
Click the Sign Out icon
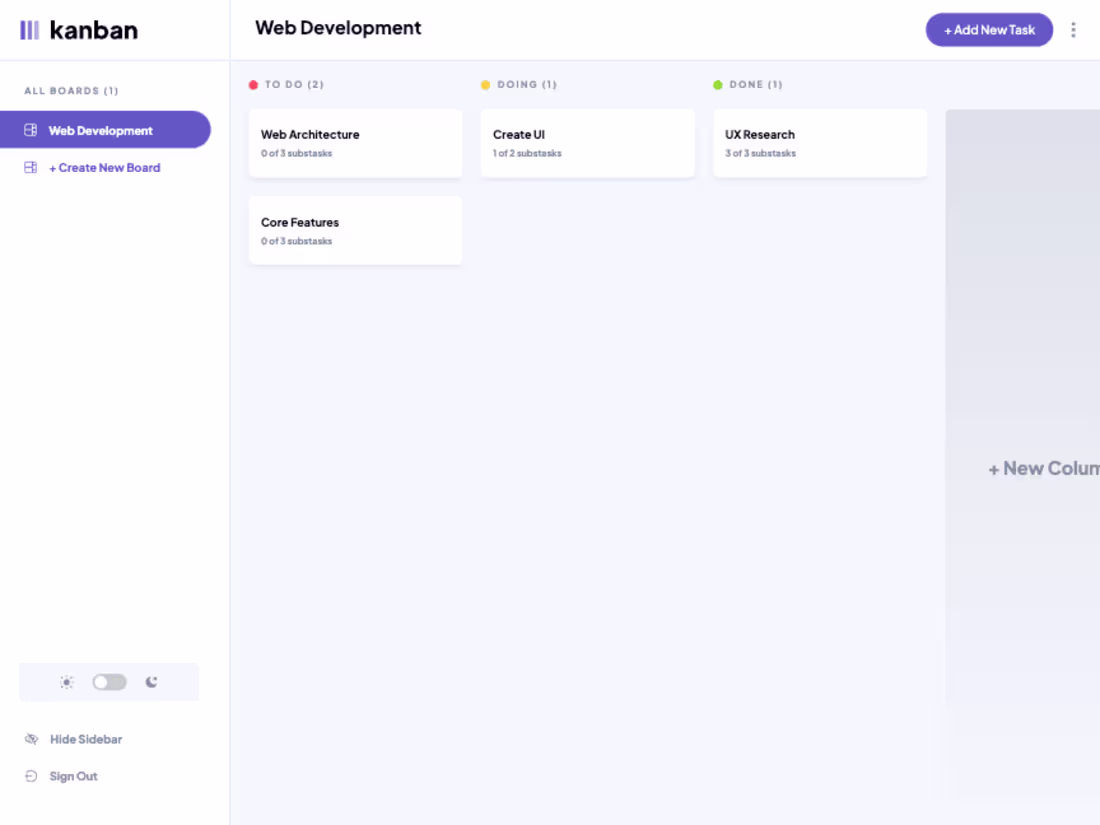[31, 776]
